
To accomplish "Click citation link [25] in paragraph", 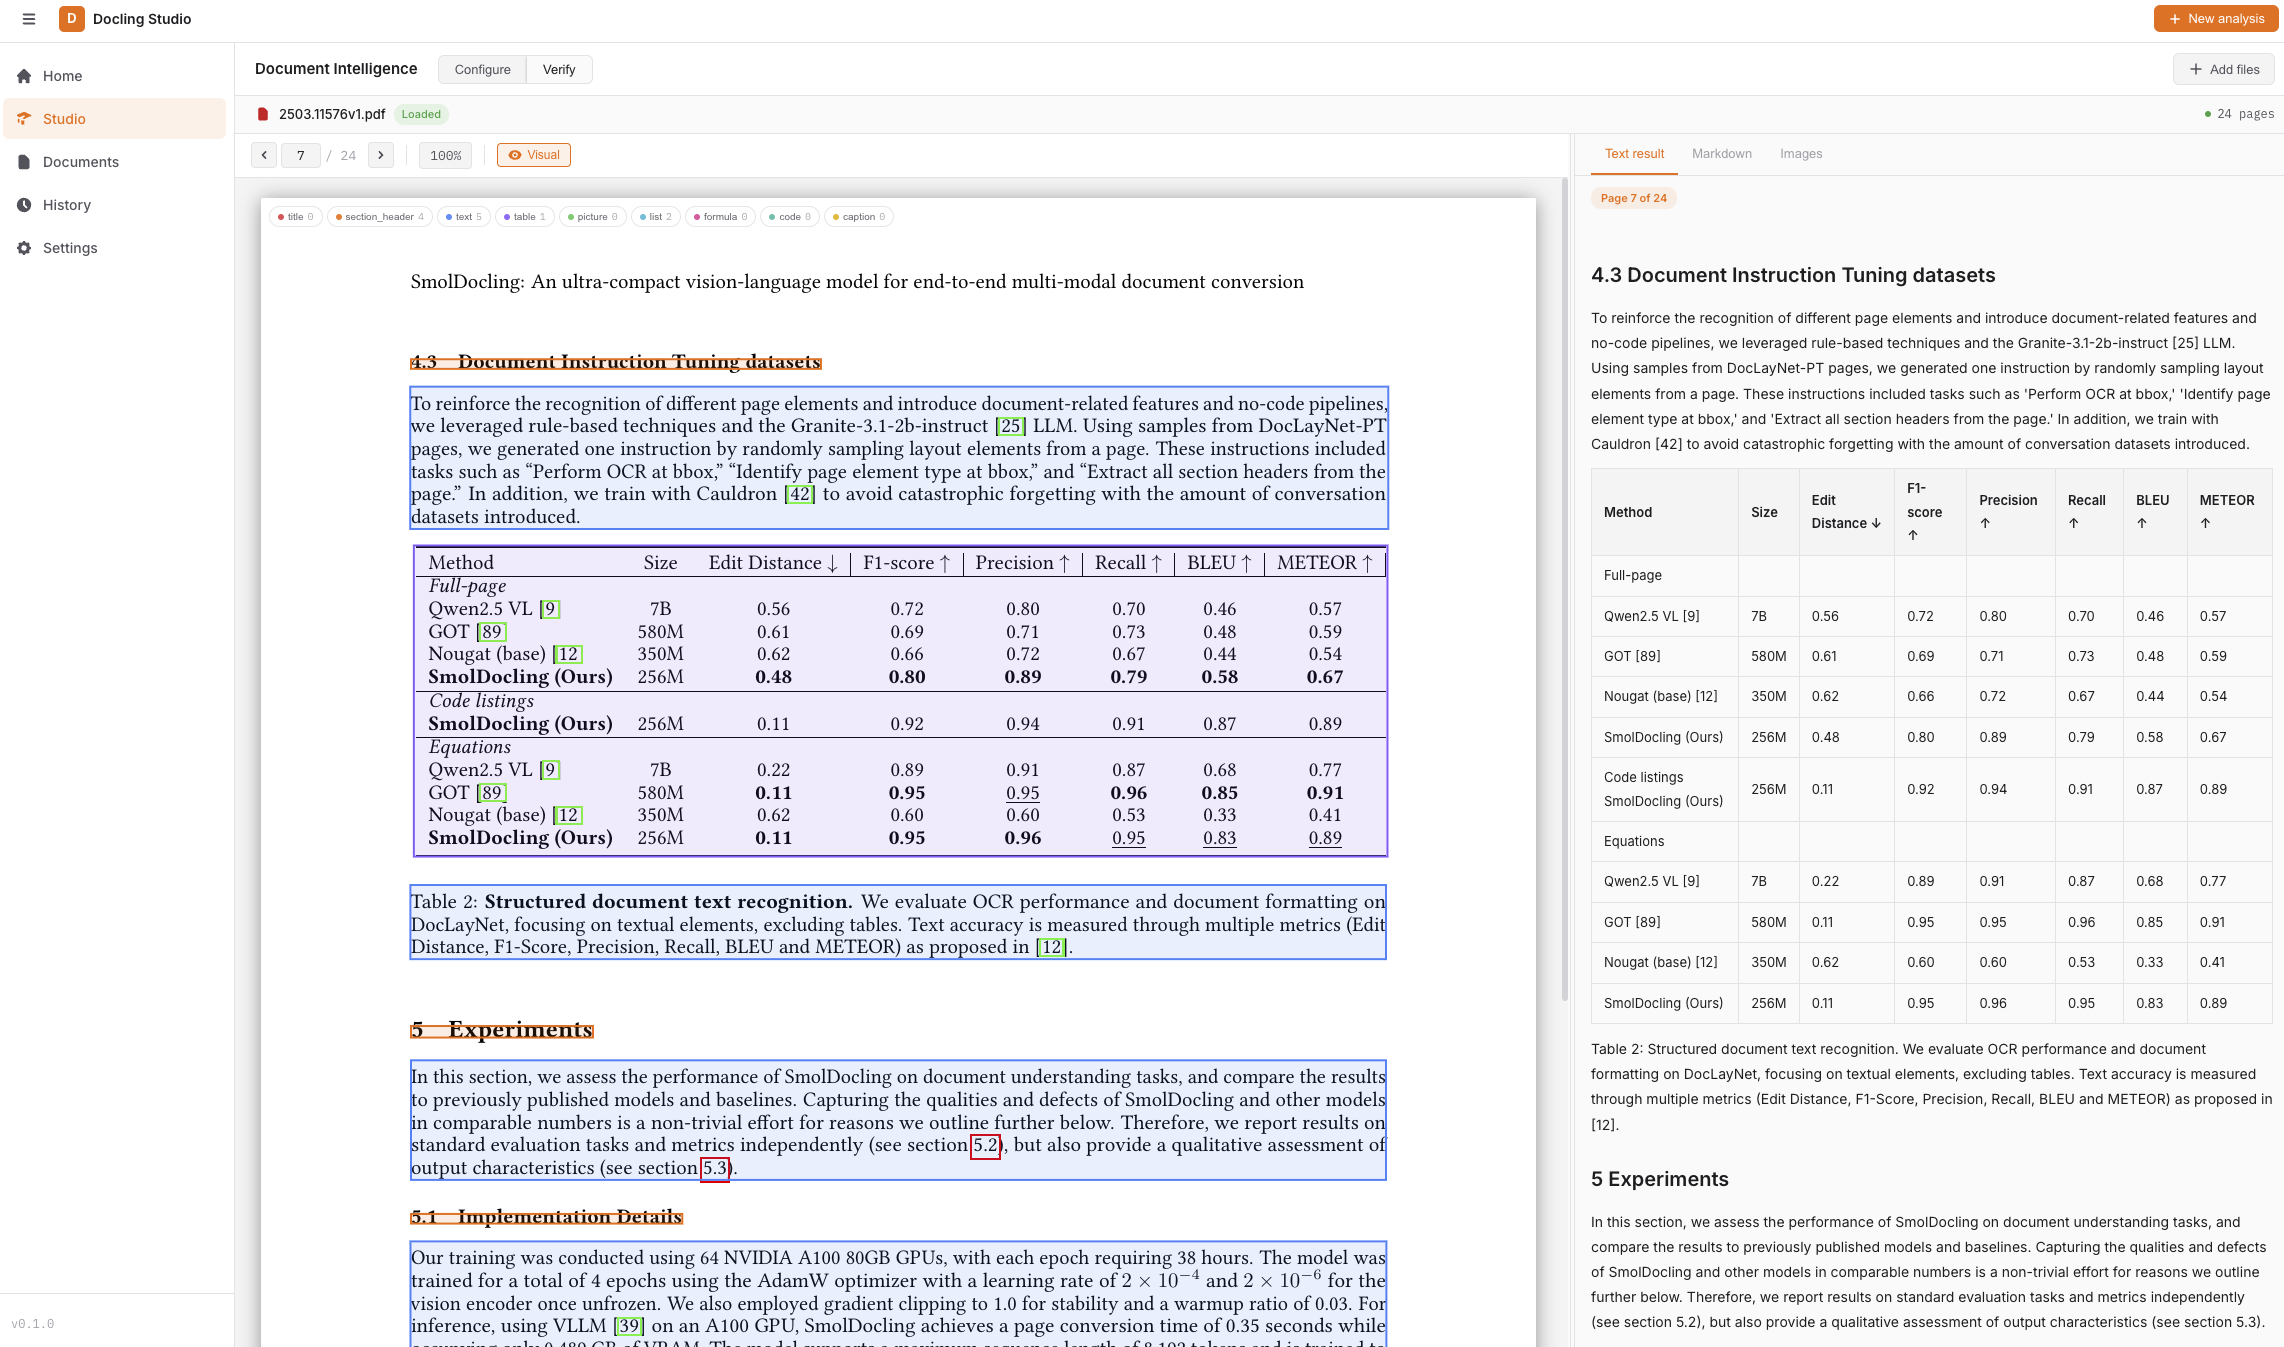I will 1011,426.
